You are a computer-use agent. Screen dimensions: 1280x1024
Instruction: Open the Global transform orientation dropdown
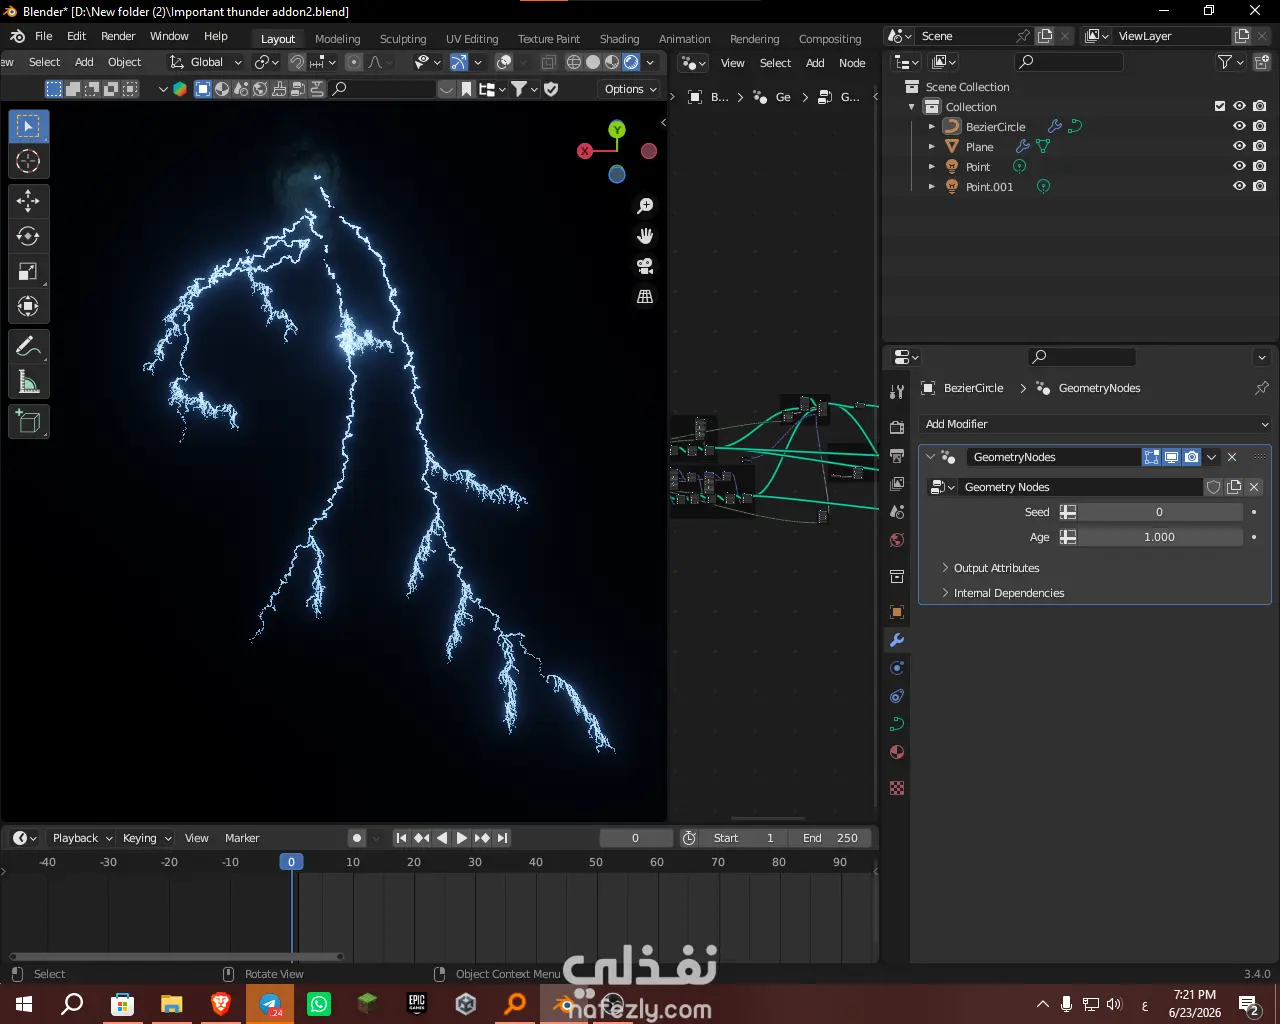(x=206, y=62)
